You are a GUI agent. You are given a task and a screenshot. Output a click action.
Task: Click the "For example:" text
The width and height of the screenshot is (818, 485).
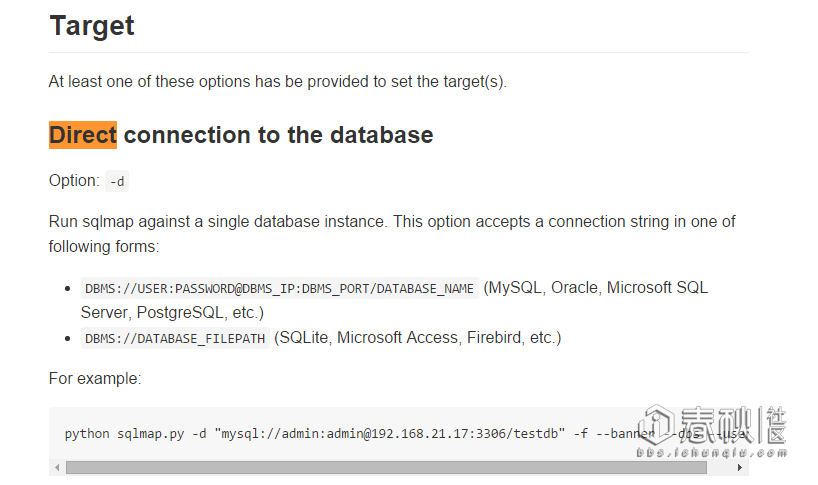[x=95, y=379]
